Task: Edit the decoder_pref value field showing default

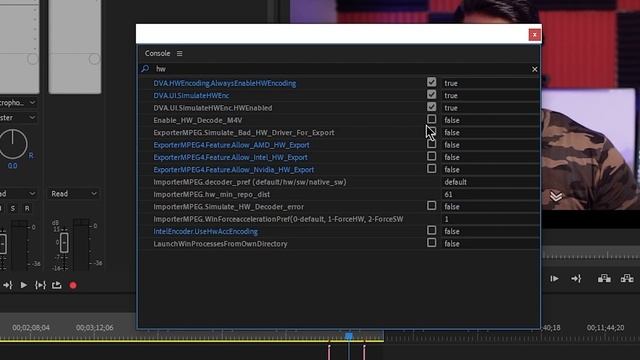Action: pyautogui.click(x=490, y=182)
